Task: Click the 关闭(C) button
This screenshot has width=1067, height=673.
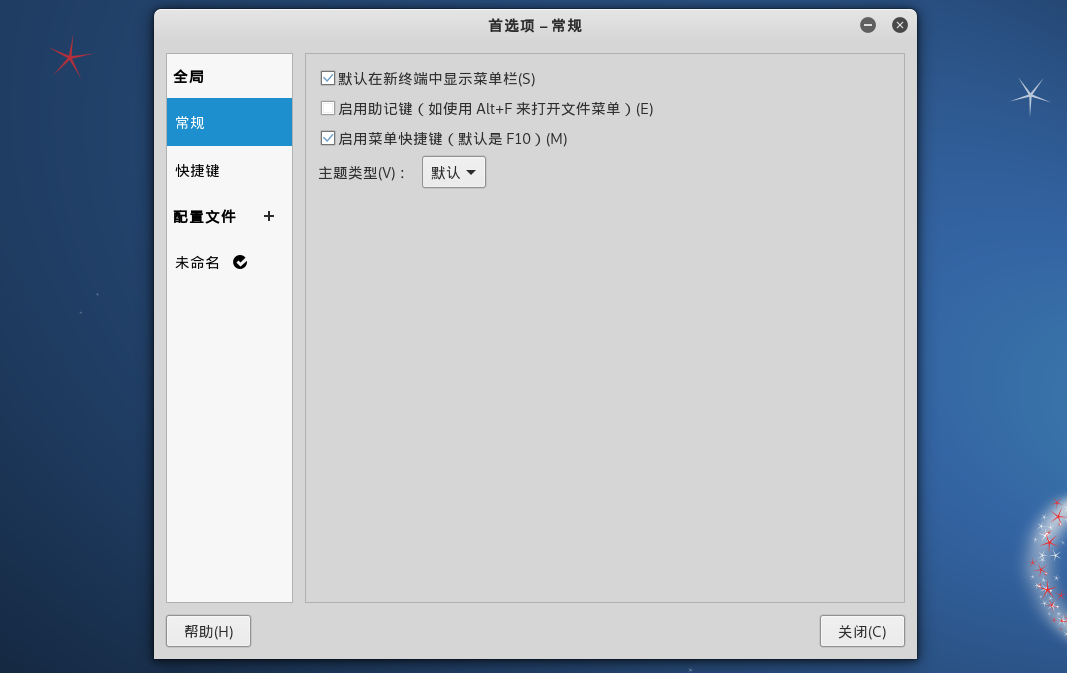Action: [x=862, y=631]
